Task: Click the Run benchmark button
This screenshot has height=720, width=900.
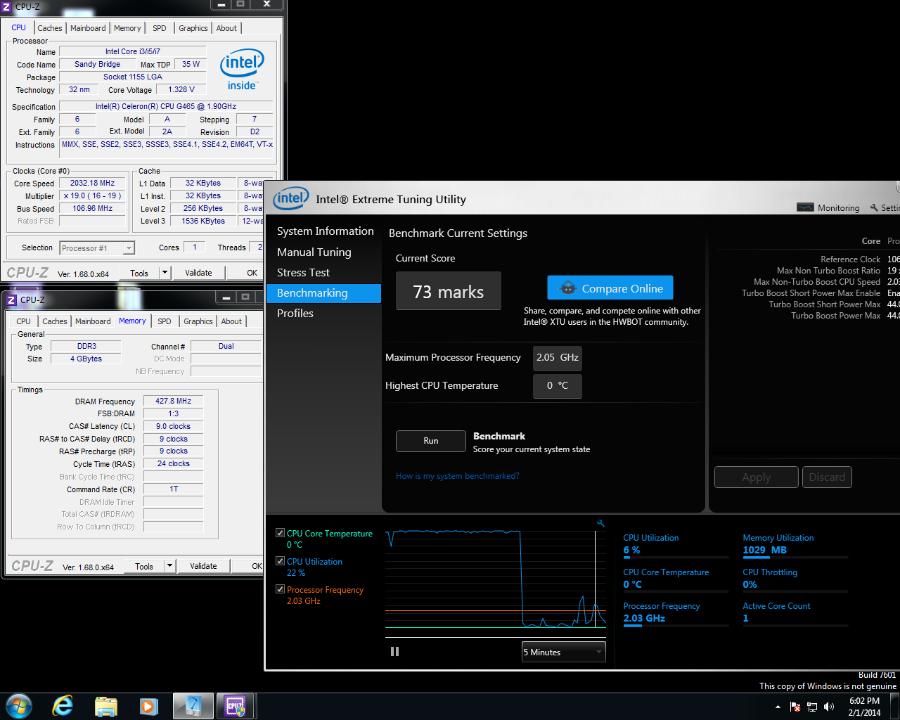Action: (x=430, y=440)
